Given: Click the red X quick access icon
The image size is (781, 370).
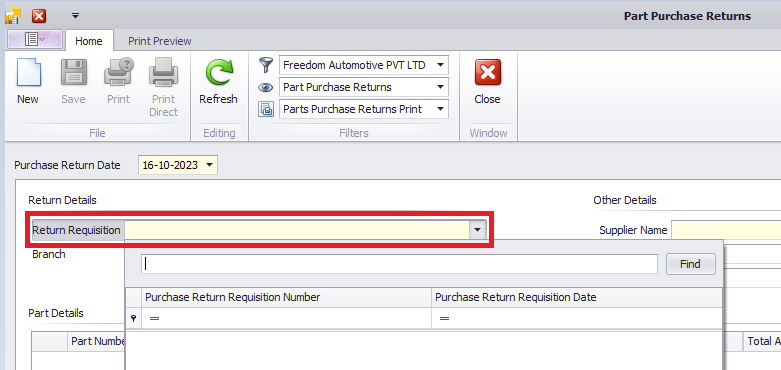Looking at the screenshot, I should (x=39, y=16).
